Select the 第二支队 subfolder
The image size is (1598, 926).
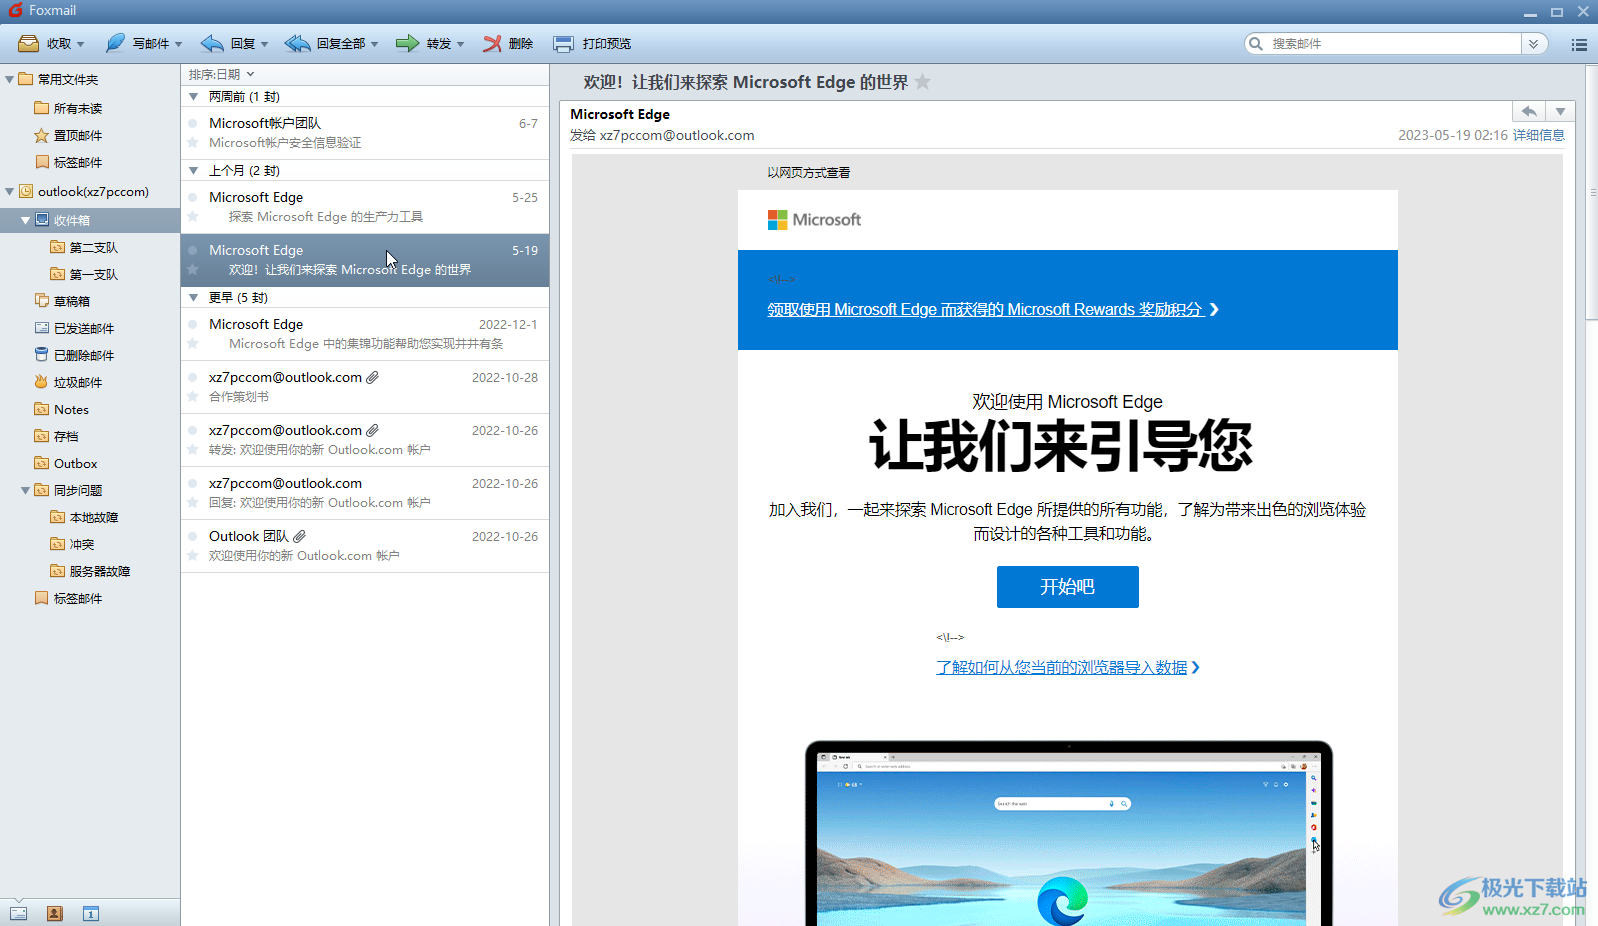click(84, 247)
